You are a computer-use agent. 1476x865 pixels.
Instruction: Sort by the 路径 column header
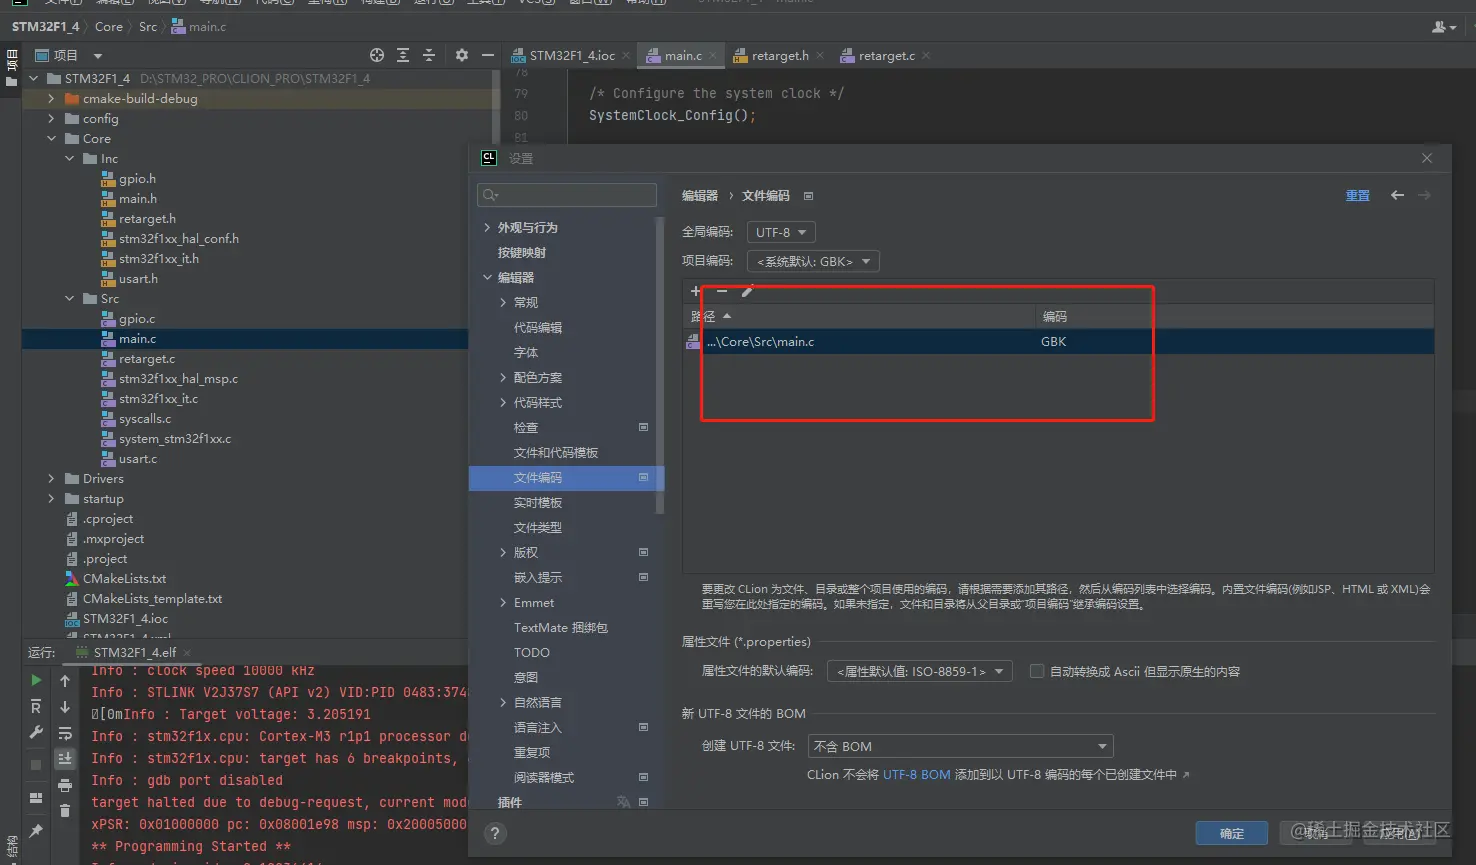pos(859,316)
